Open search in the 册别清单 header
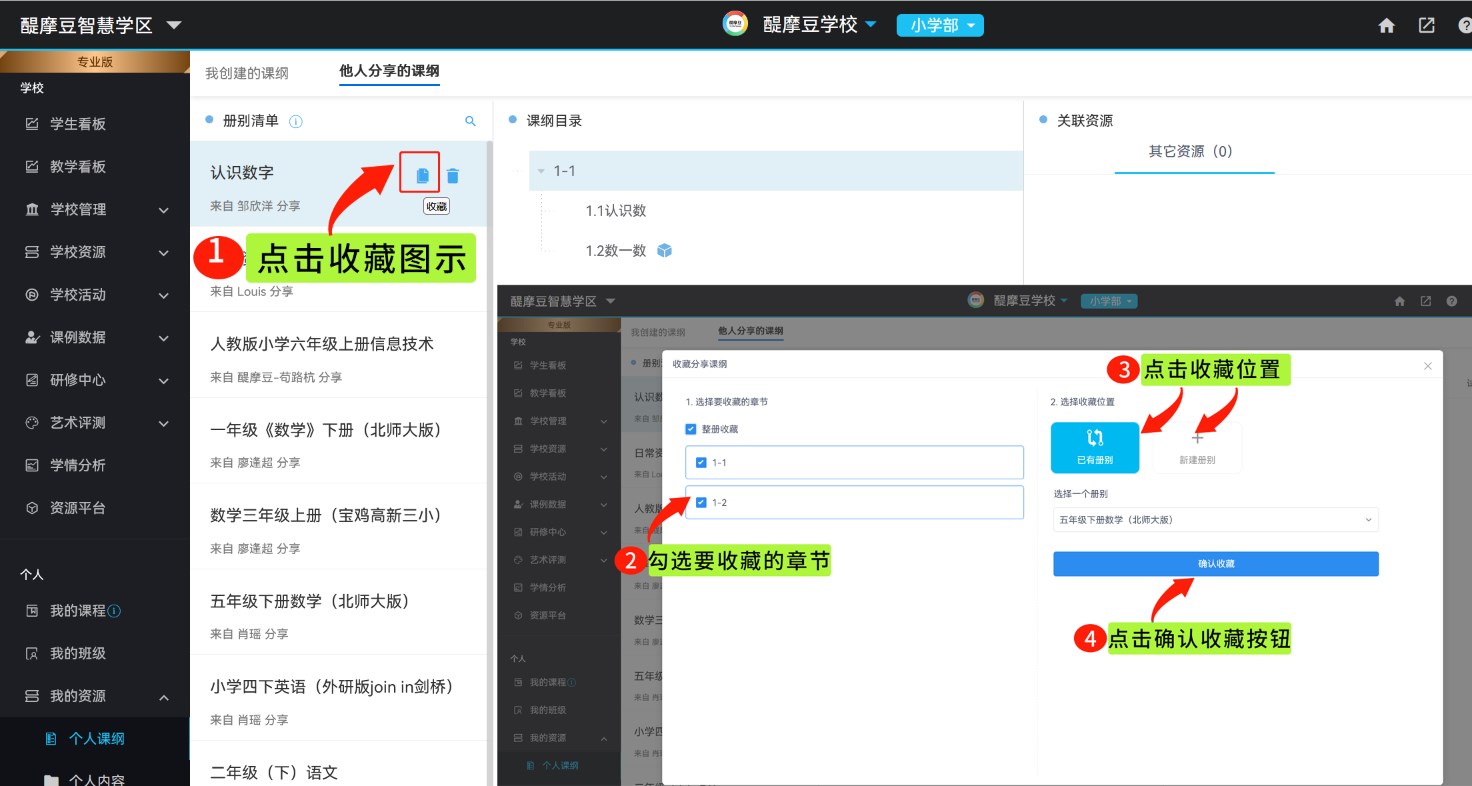 pos(471,121)
